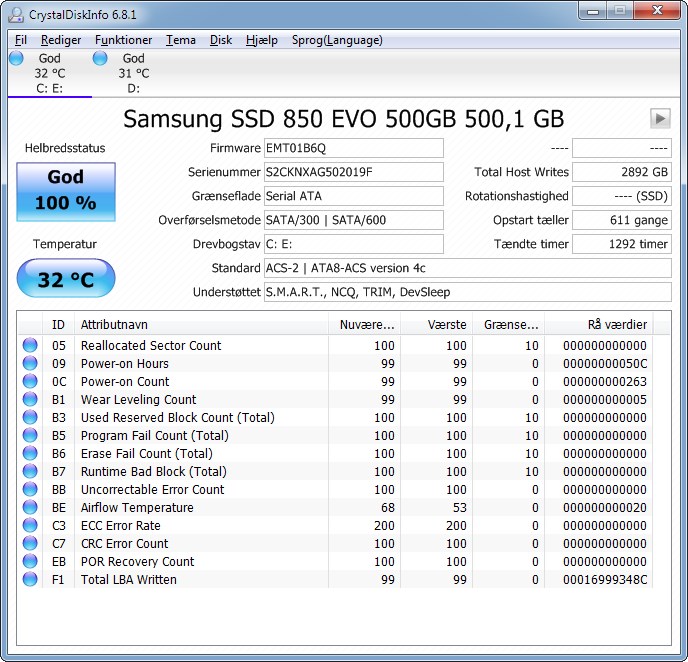Screen dimensions: 688x662
Task: Sort by the Attributnavn column header
Action: click(201, 325)
